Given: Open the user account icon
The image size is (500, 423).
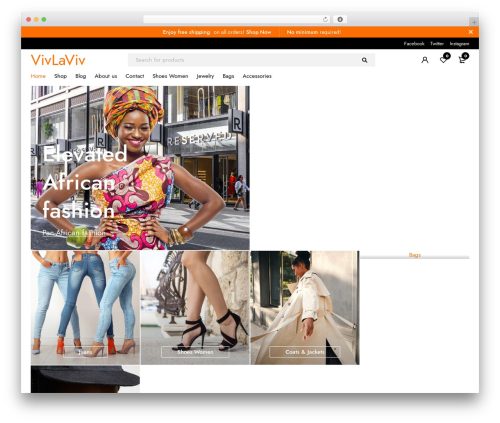Looking at the screenshot, I should tap(425, 60).
